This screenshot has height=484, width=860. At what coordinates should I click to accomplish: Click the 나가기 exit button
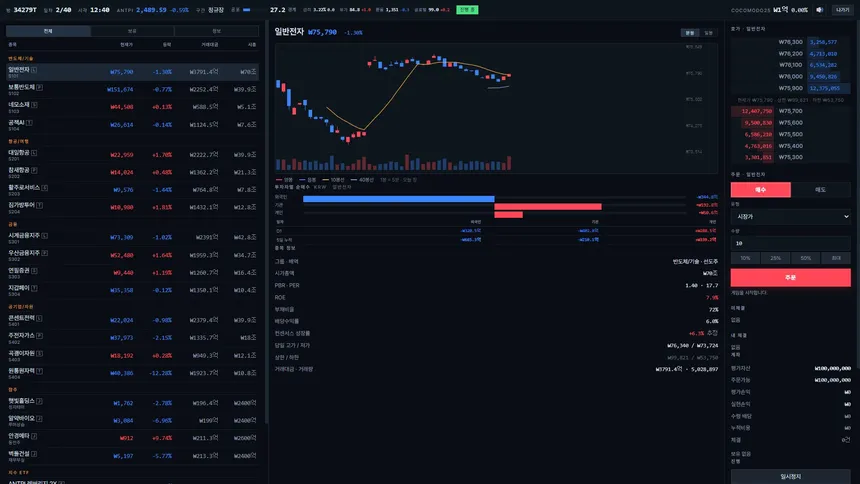[x=842, y=10]
